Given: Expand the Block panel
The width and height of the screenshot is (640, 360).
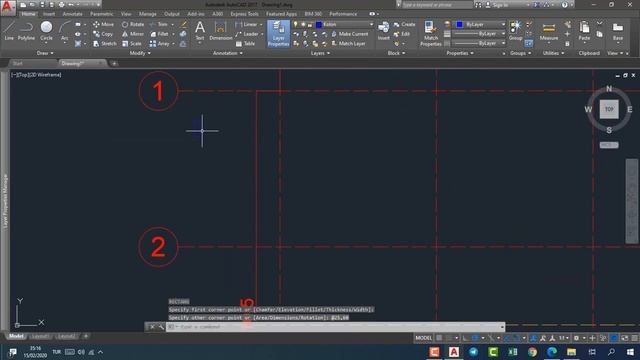Looking at the screenshot, I should 396,53.
